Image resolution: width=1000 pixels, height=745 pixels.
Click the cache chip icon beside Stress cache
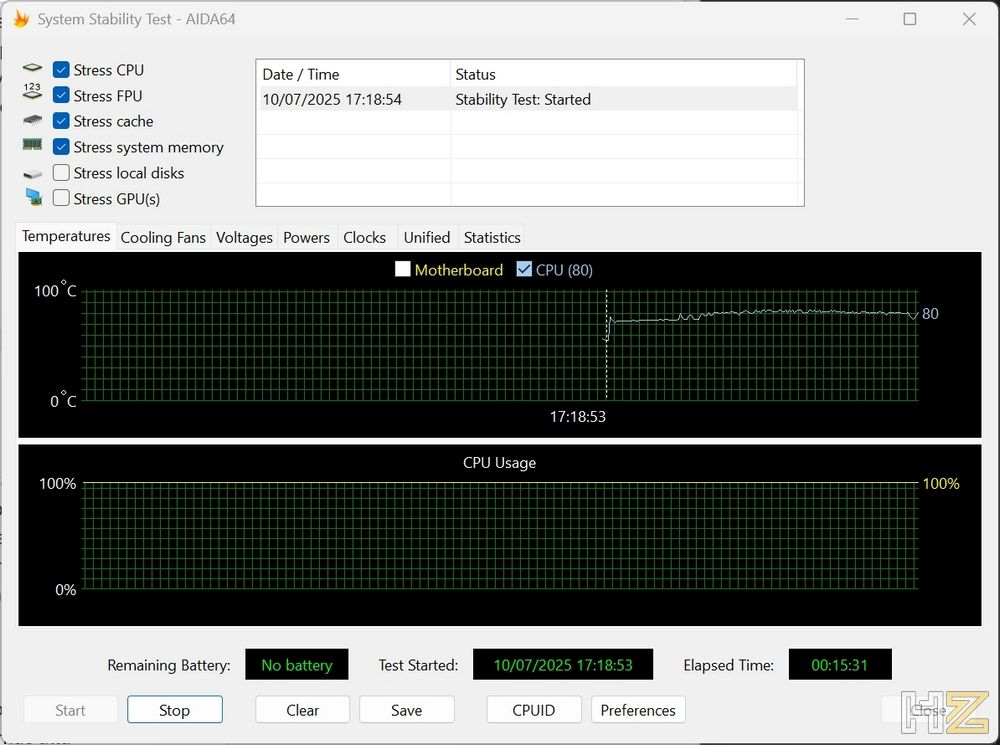coord(32,120)
